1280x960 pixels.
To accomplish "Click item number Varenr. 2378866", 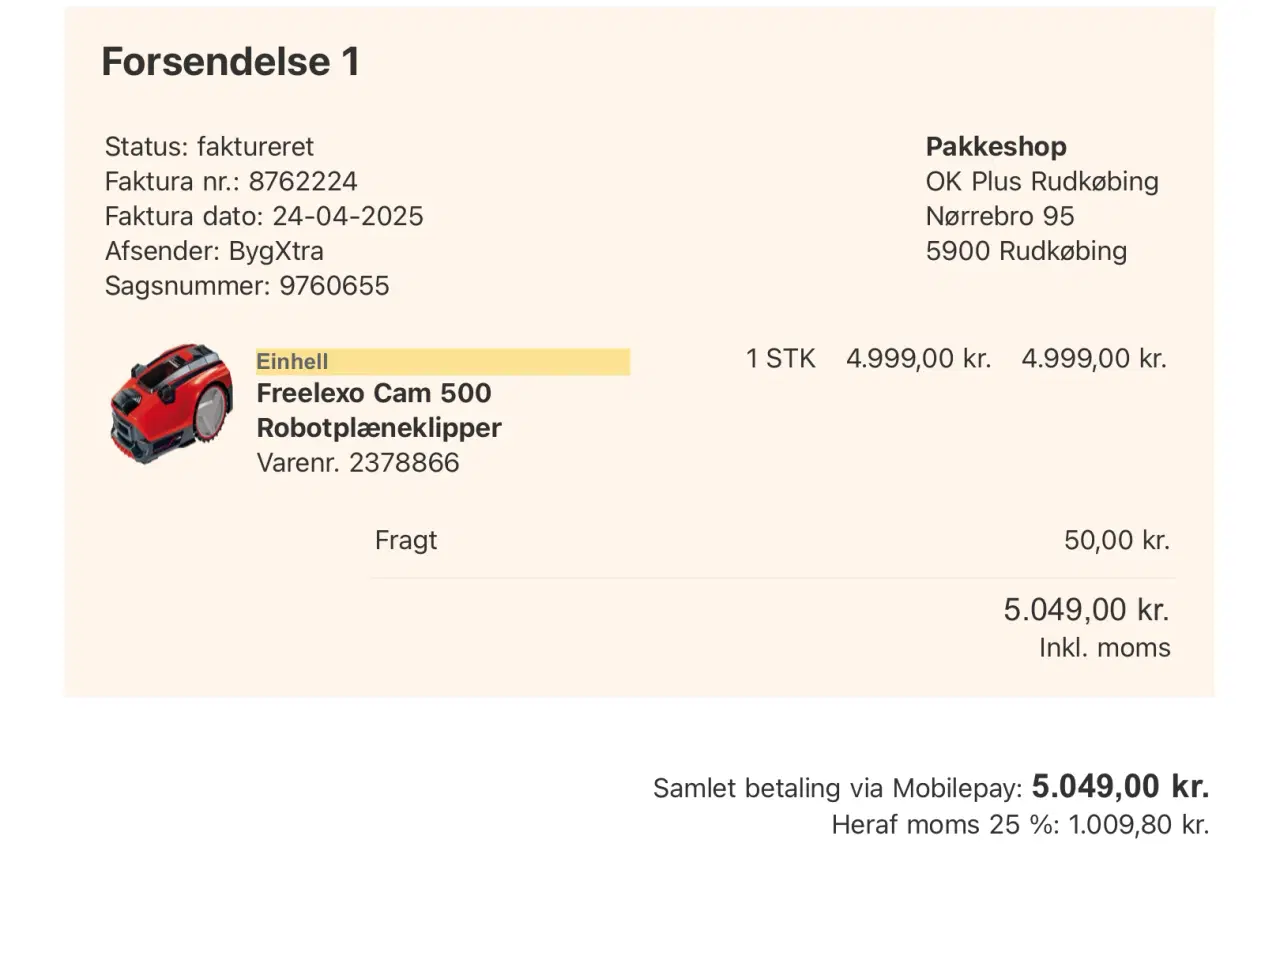I will coord(358,463).
